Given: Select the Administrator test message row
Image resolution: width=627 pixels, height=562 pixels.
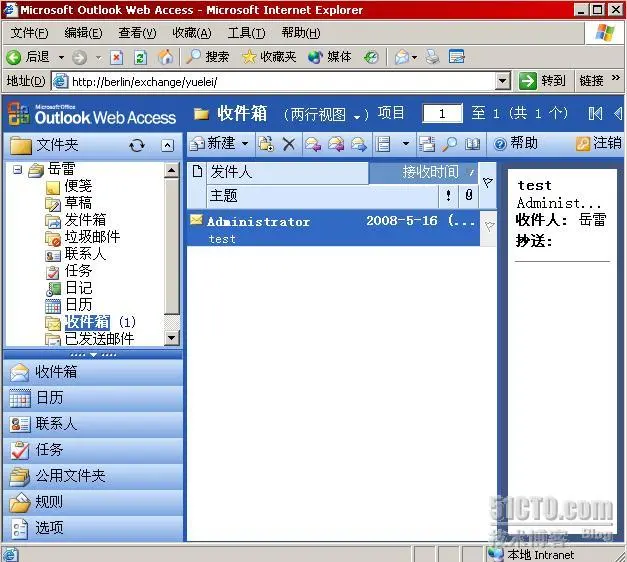Looking at the screenshot, I should click(x=333, y=228).
